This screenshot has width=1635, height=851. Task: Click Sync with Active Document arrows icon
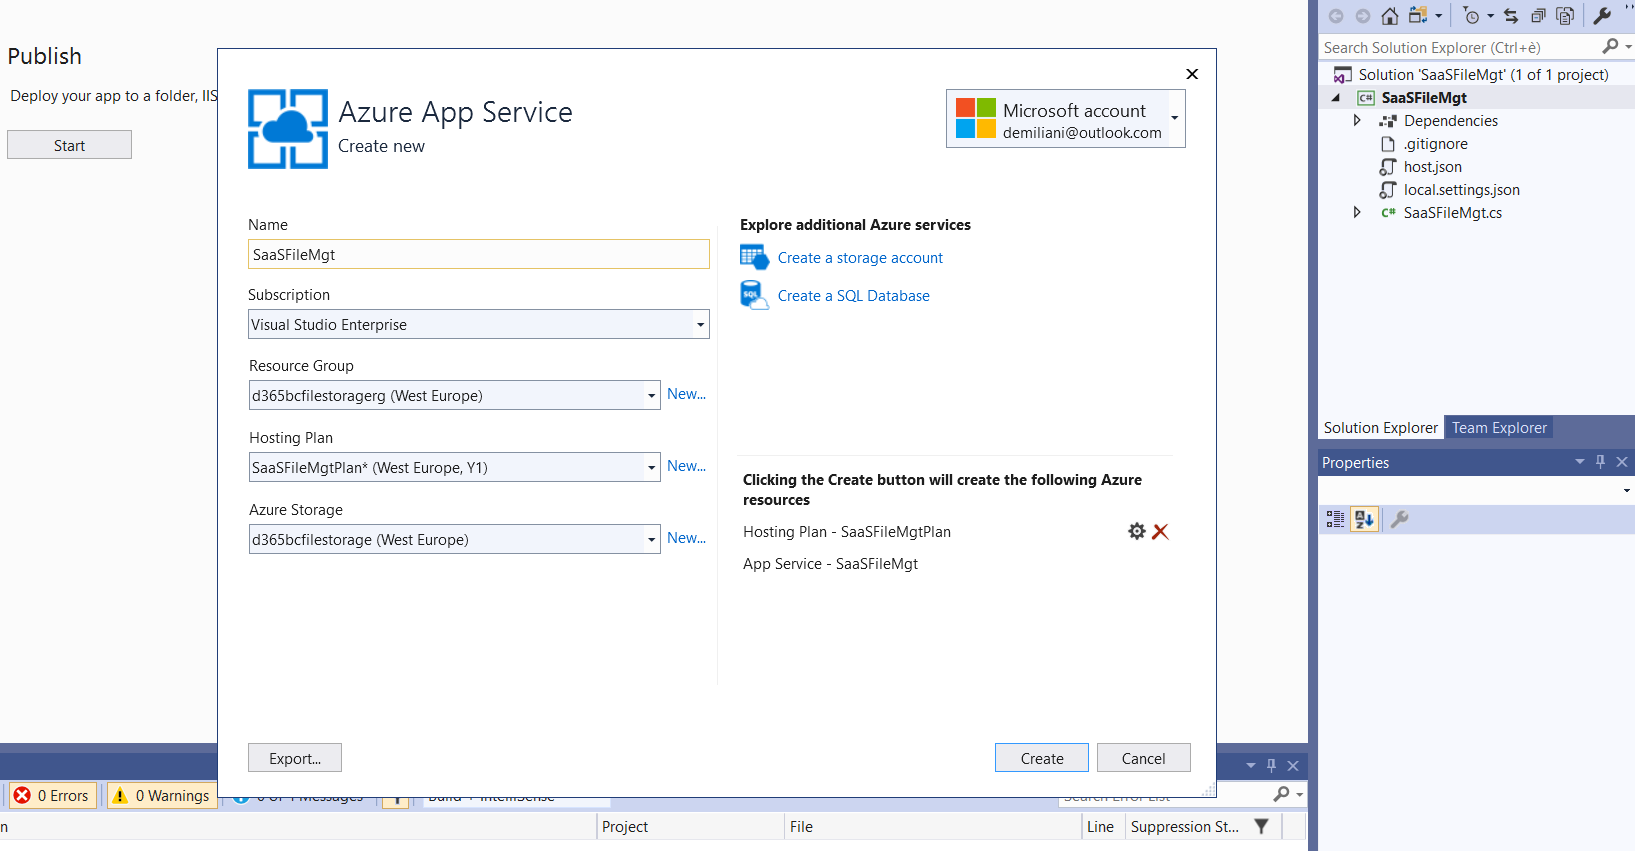(1511, 16)
